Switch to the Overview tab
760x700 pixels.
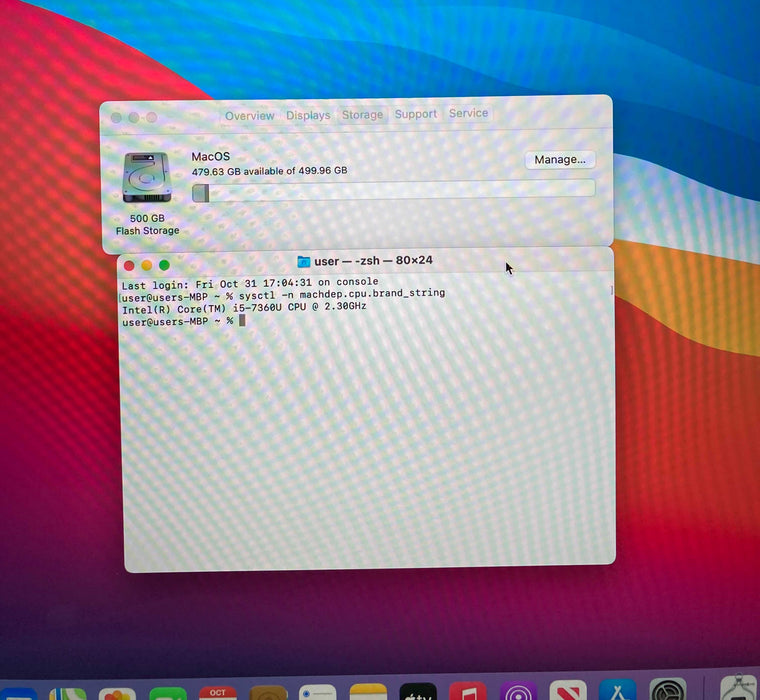249,116
